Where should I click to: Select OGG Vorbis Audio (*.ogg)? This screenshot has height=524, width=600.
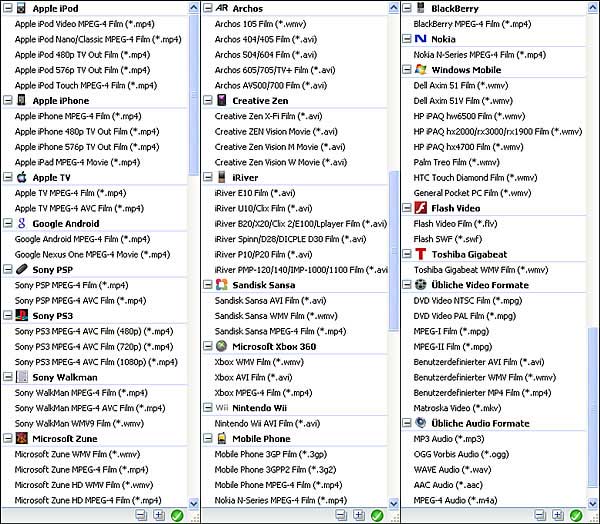pos(461,454)
